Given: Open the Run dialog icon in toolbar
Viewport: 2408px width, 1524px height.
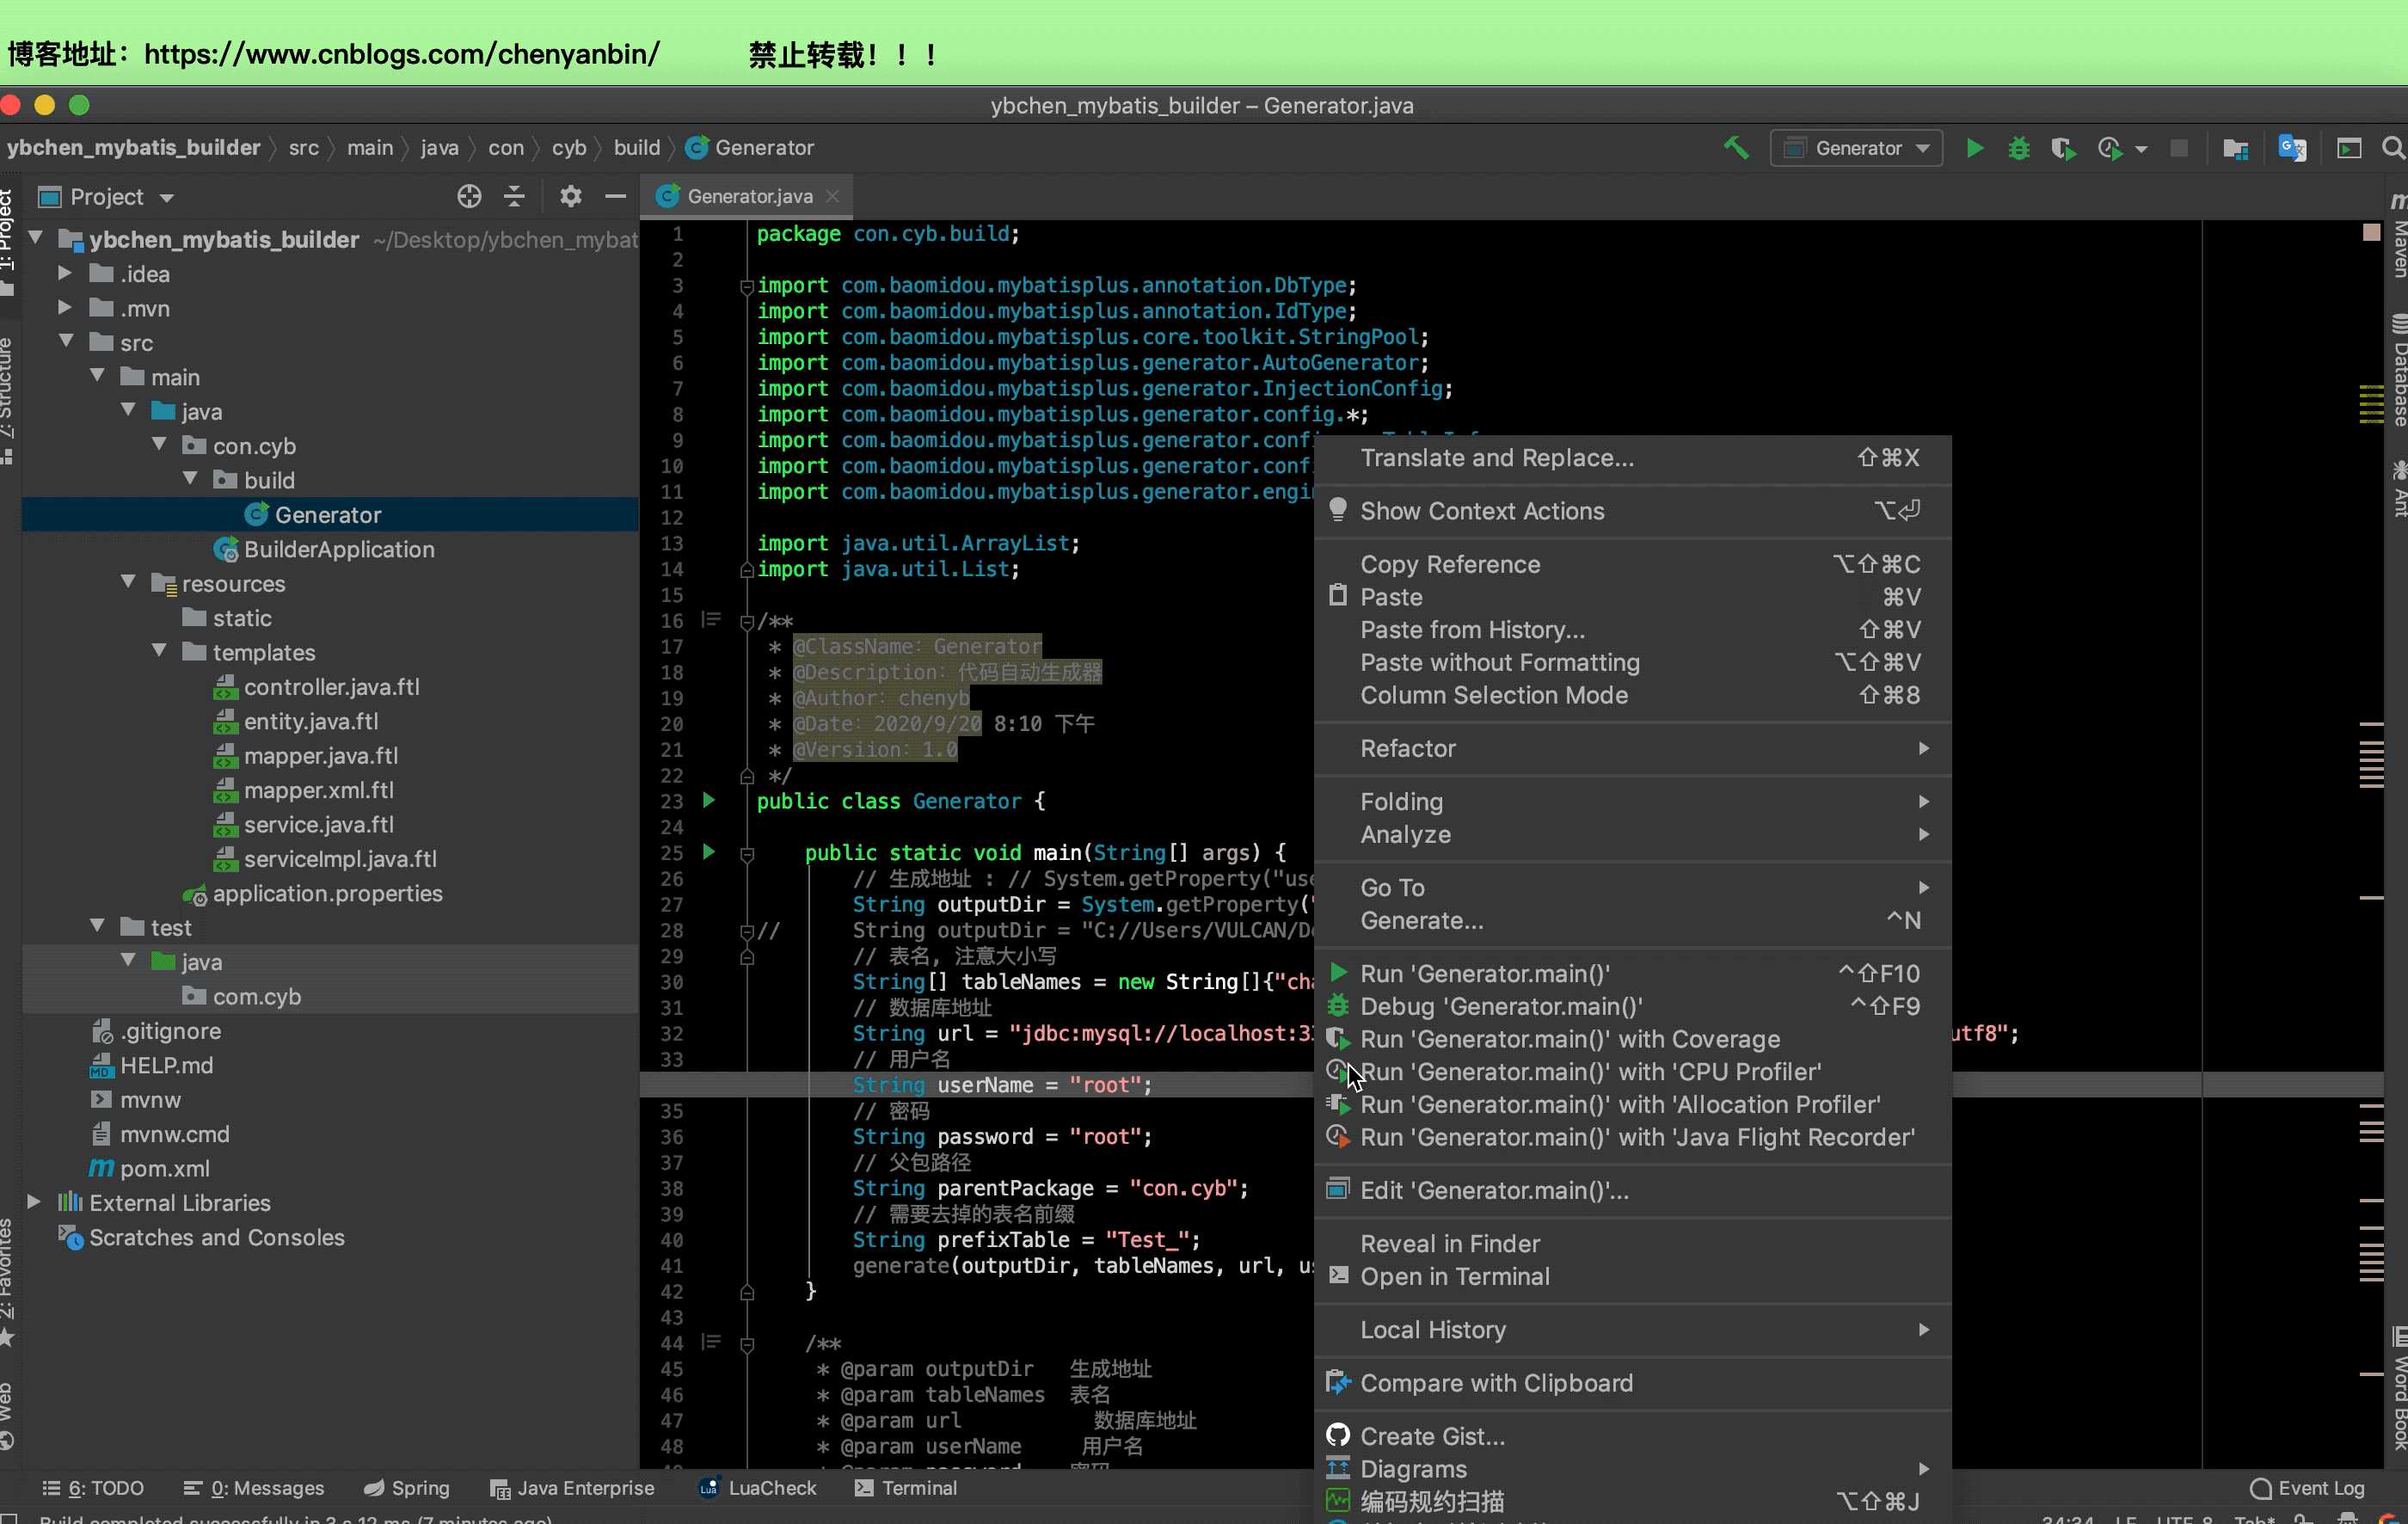Looking at the screenshot, I should [2349, 148].
